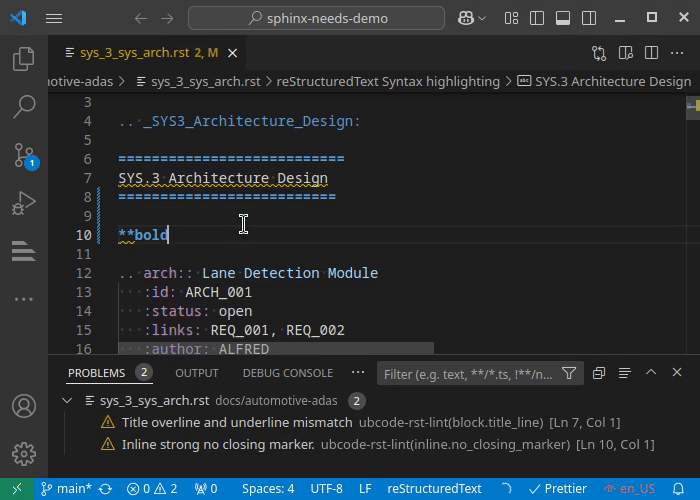Open the Accounts menu icon
Image resolution: width=700 pixels, height=500 pixels.
pos(23,407)
